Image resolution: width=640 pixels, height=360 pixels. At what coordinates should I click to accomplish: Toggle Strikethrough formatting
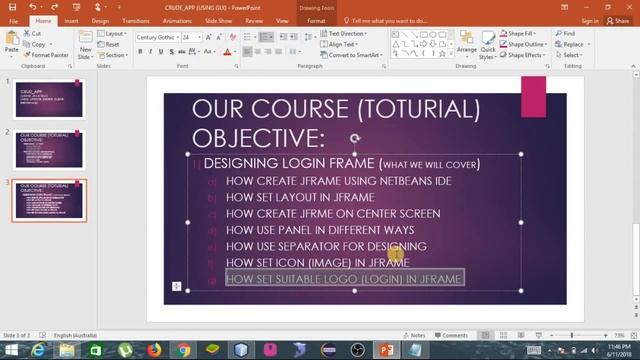click(182, 51)
